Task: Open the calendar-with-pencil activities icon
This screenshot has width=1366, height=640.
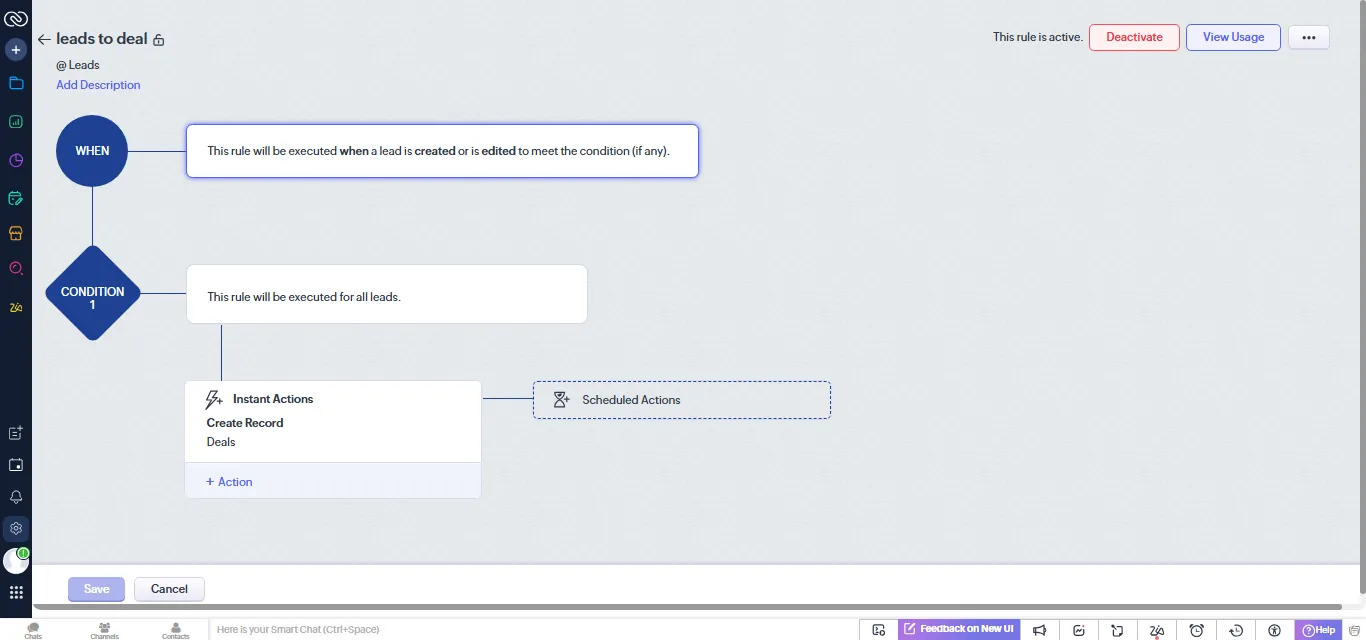Action: (x=16, y=198)
